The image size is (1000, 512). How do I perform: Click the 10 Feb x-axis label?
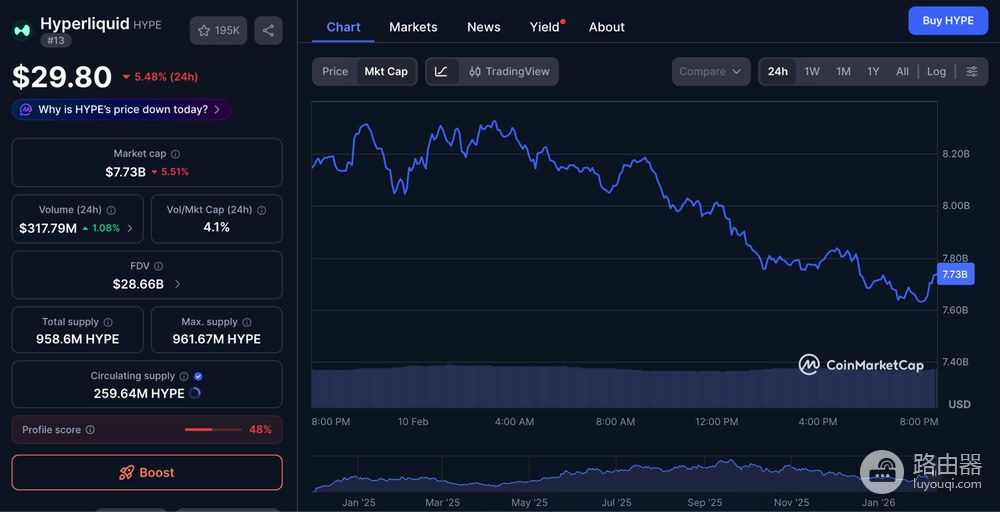(413, 421)
